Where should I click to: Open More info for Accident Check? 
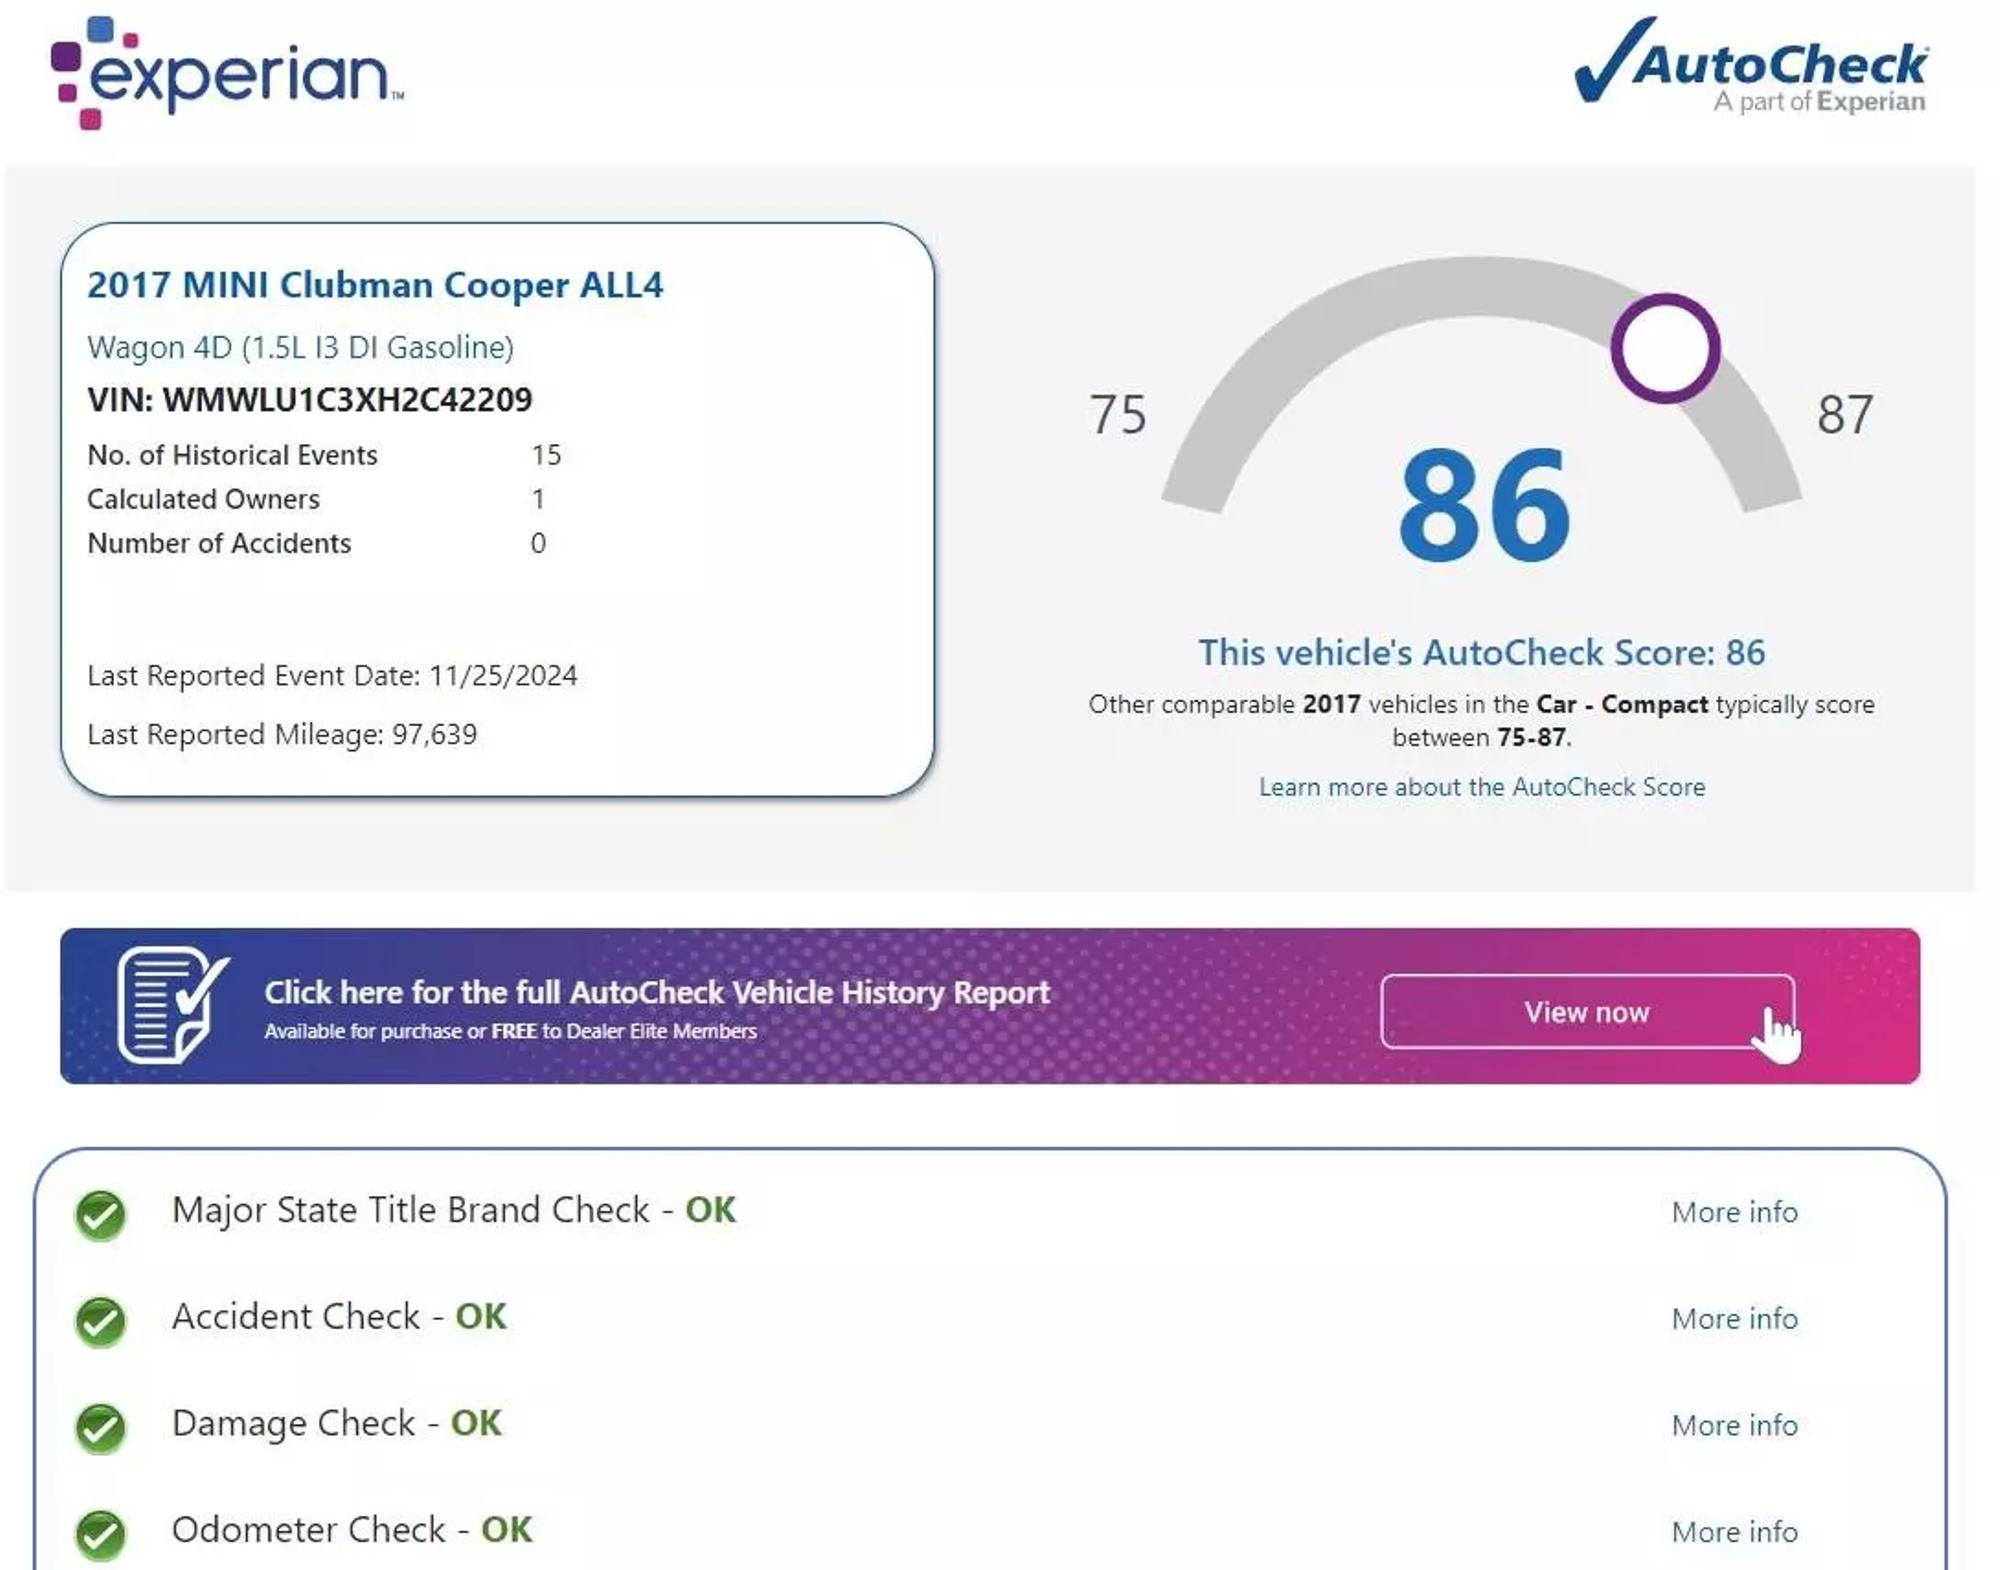(1735, 1319)
